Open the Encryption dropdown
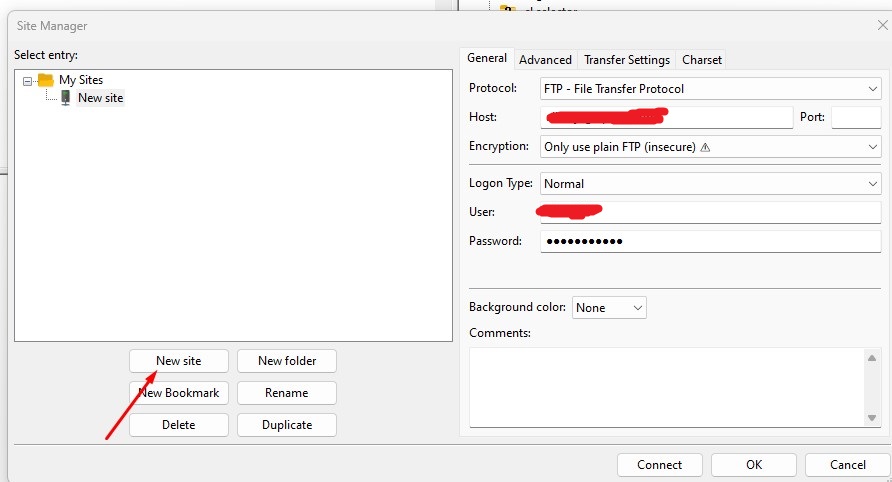 point(710,147)
